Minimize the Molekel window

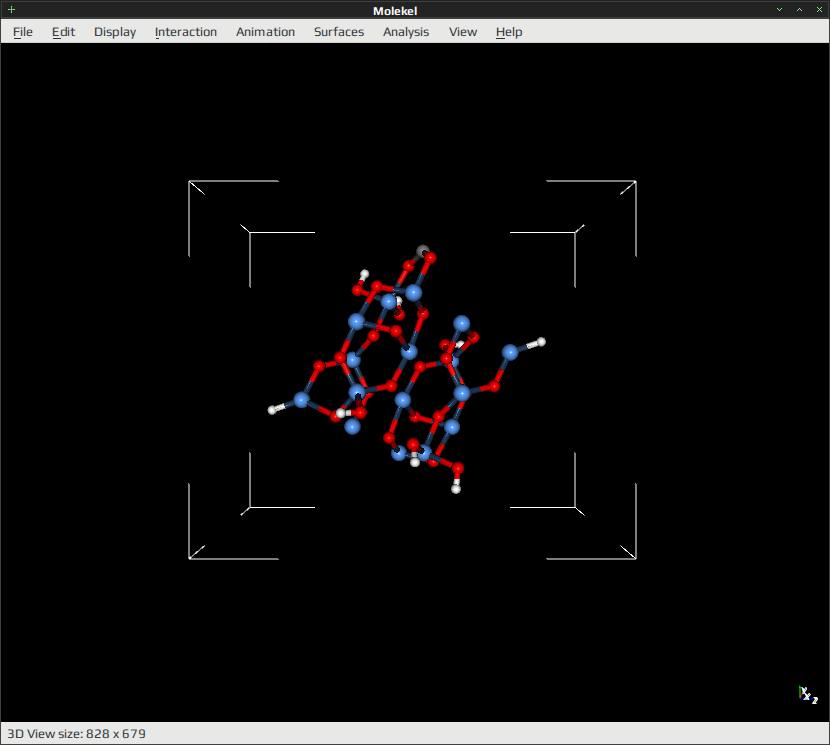(x=779, y=10)
